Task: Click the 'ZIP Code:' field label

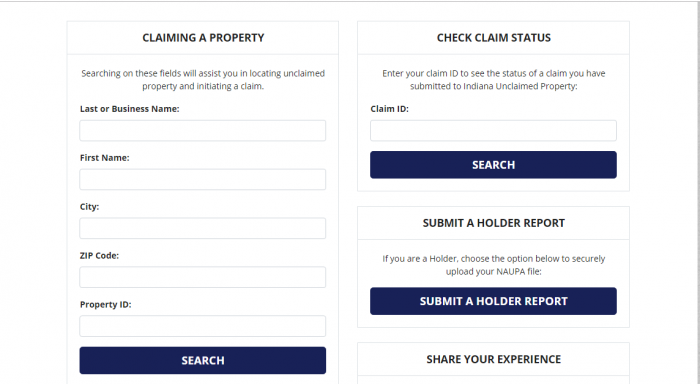Action: point(99,255)
